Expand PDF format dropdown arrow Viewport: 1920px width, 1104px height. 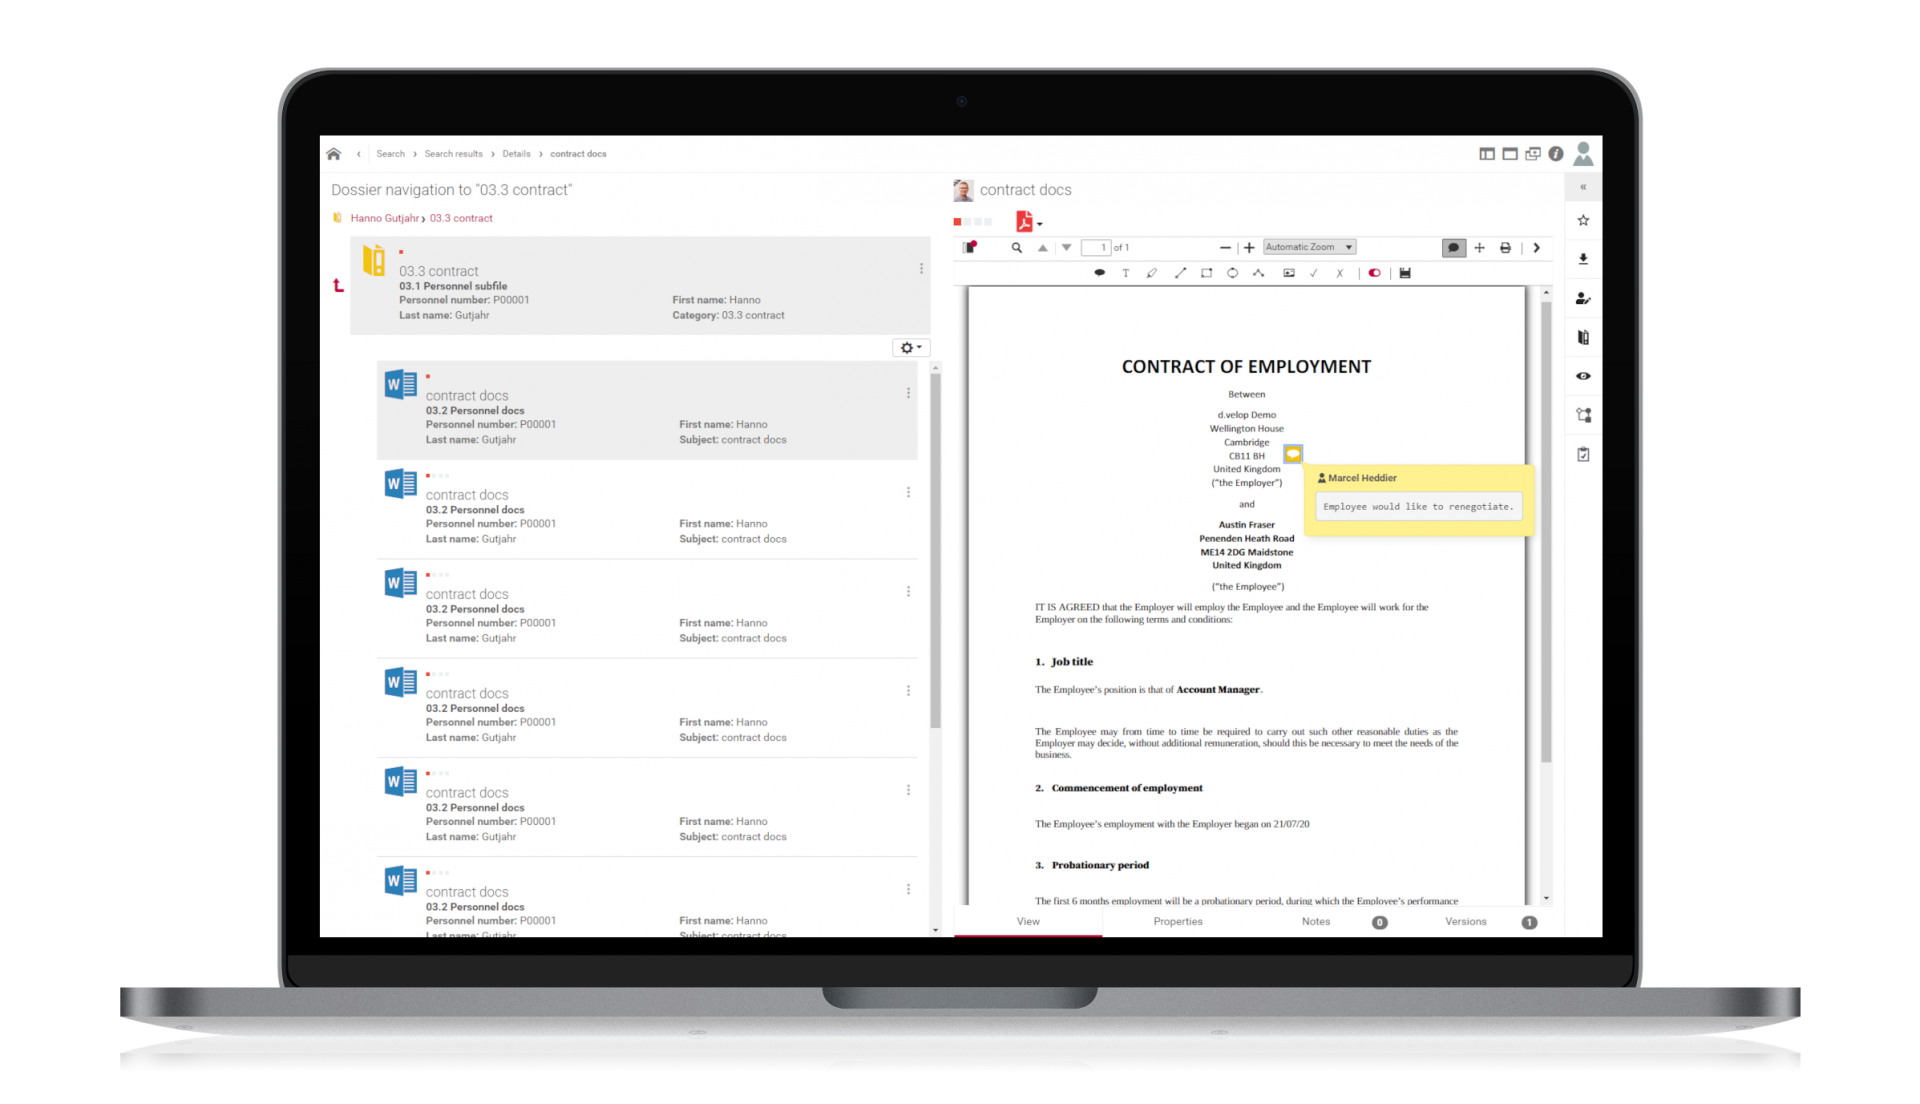1040,224
